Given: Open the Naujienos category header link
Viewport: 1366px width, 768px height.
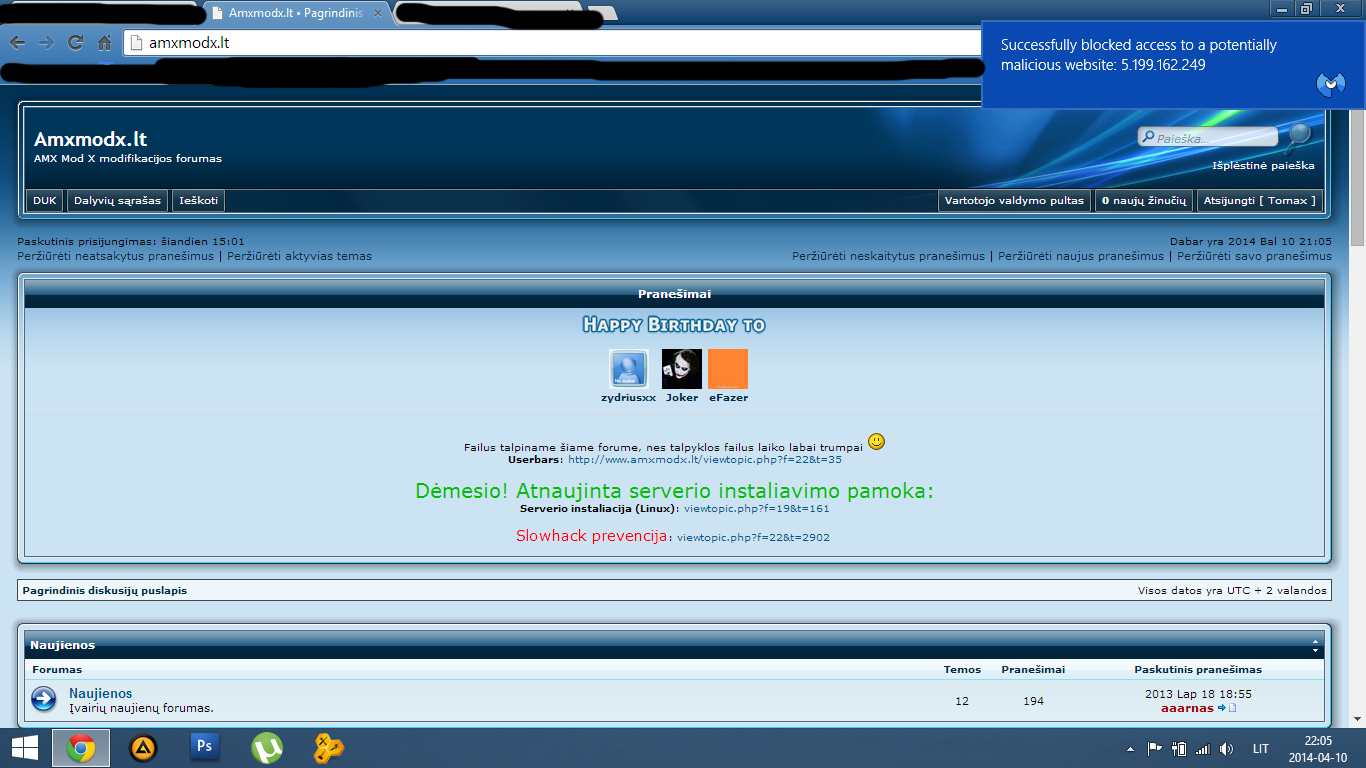Looking at the screenshot, I should coord(63,646).
